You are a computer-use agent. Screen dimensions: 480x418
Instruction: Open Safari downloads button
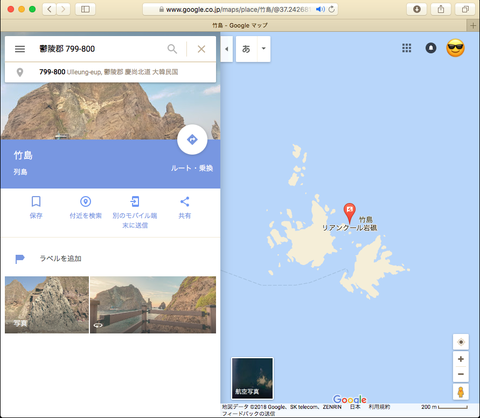point(416,9)
